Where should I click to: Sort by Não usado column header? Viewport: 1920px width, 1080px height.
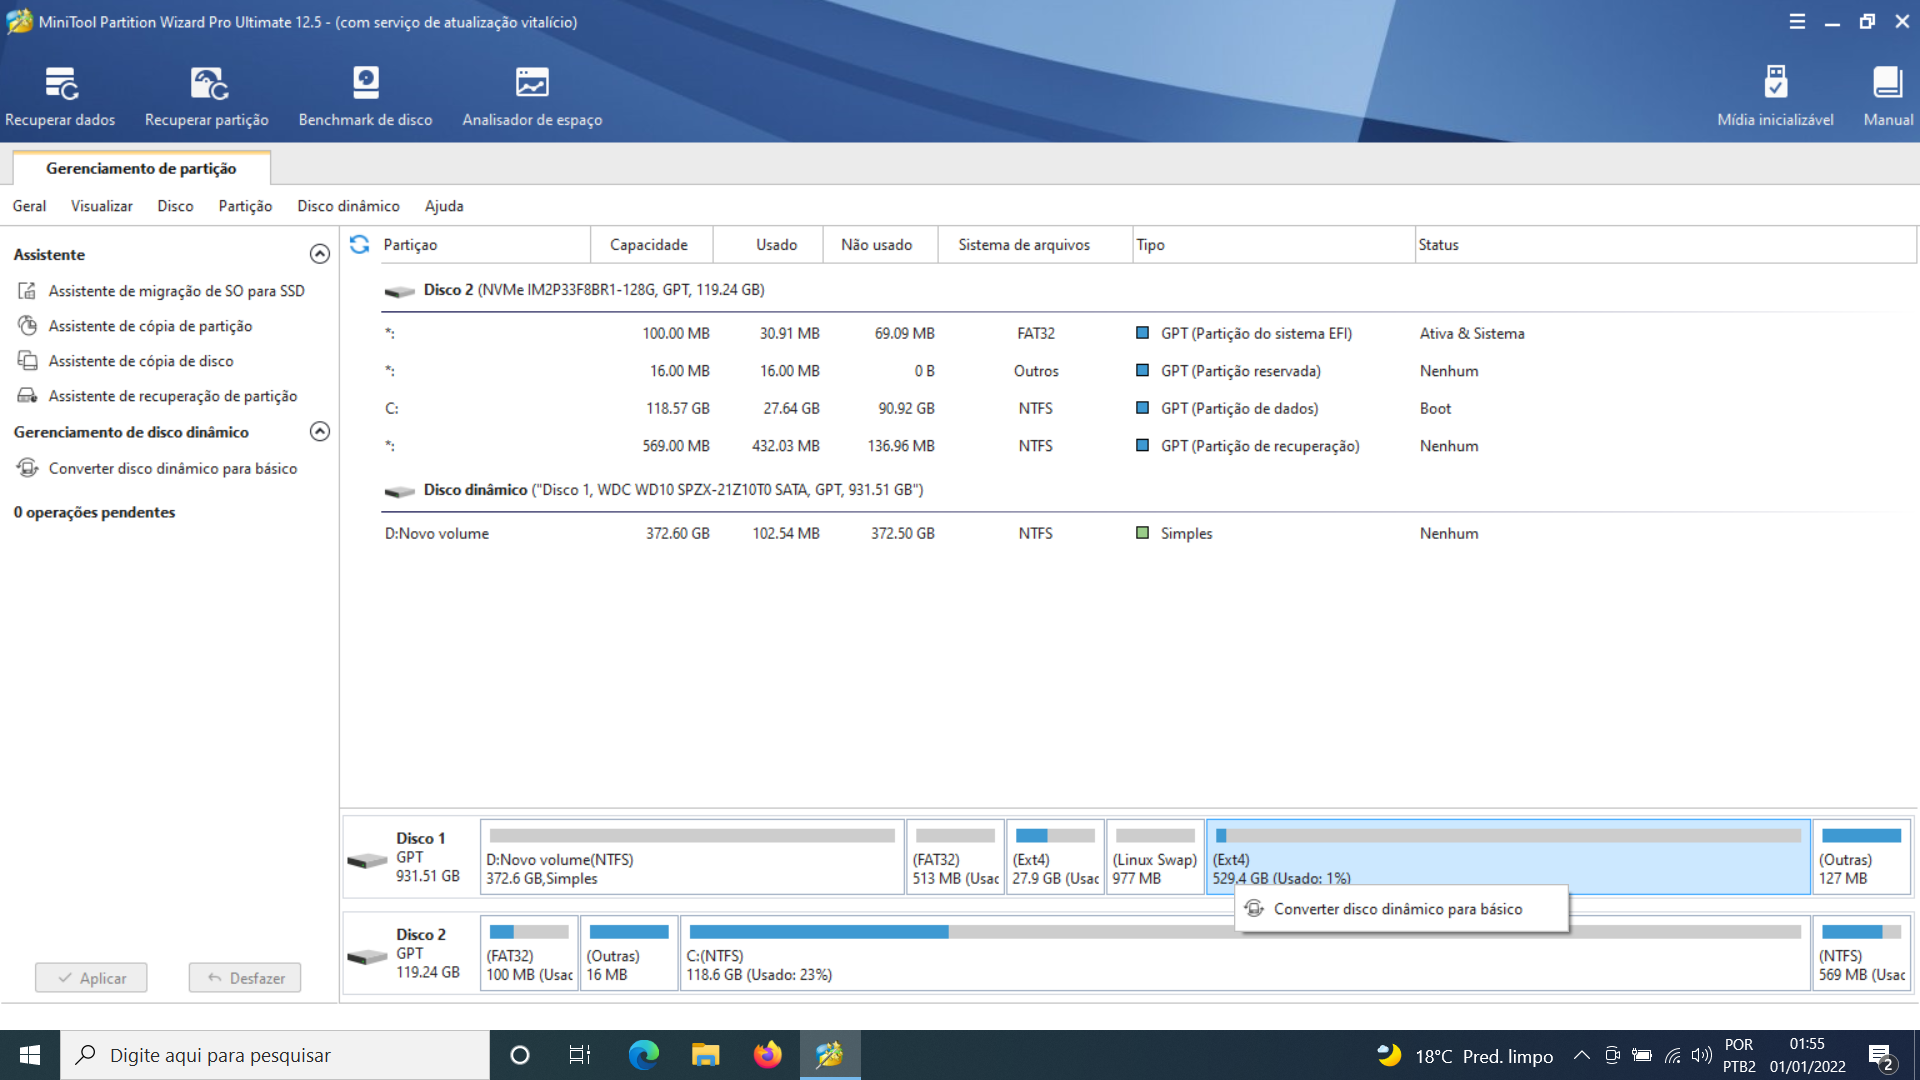(x=880, y=245)
